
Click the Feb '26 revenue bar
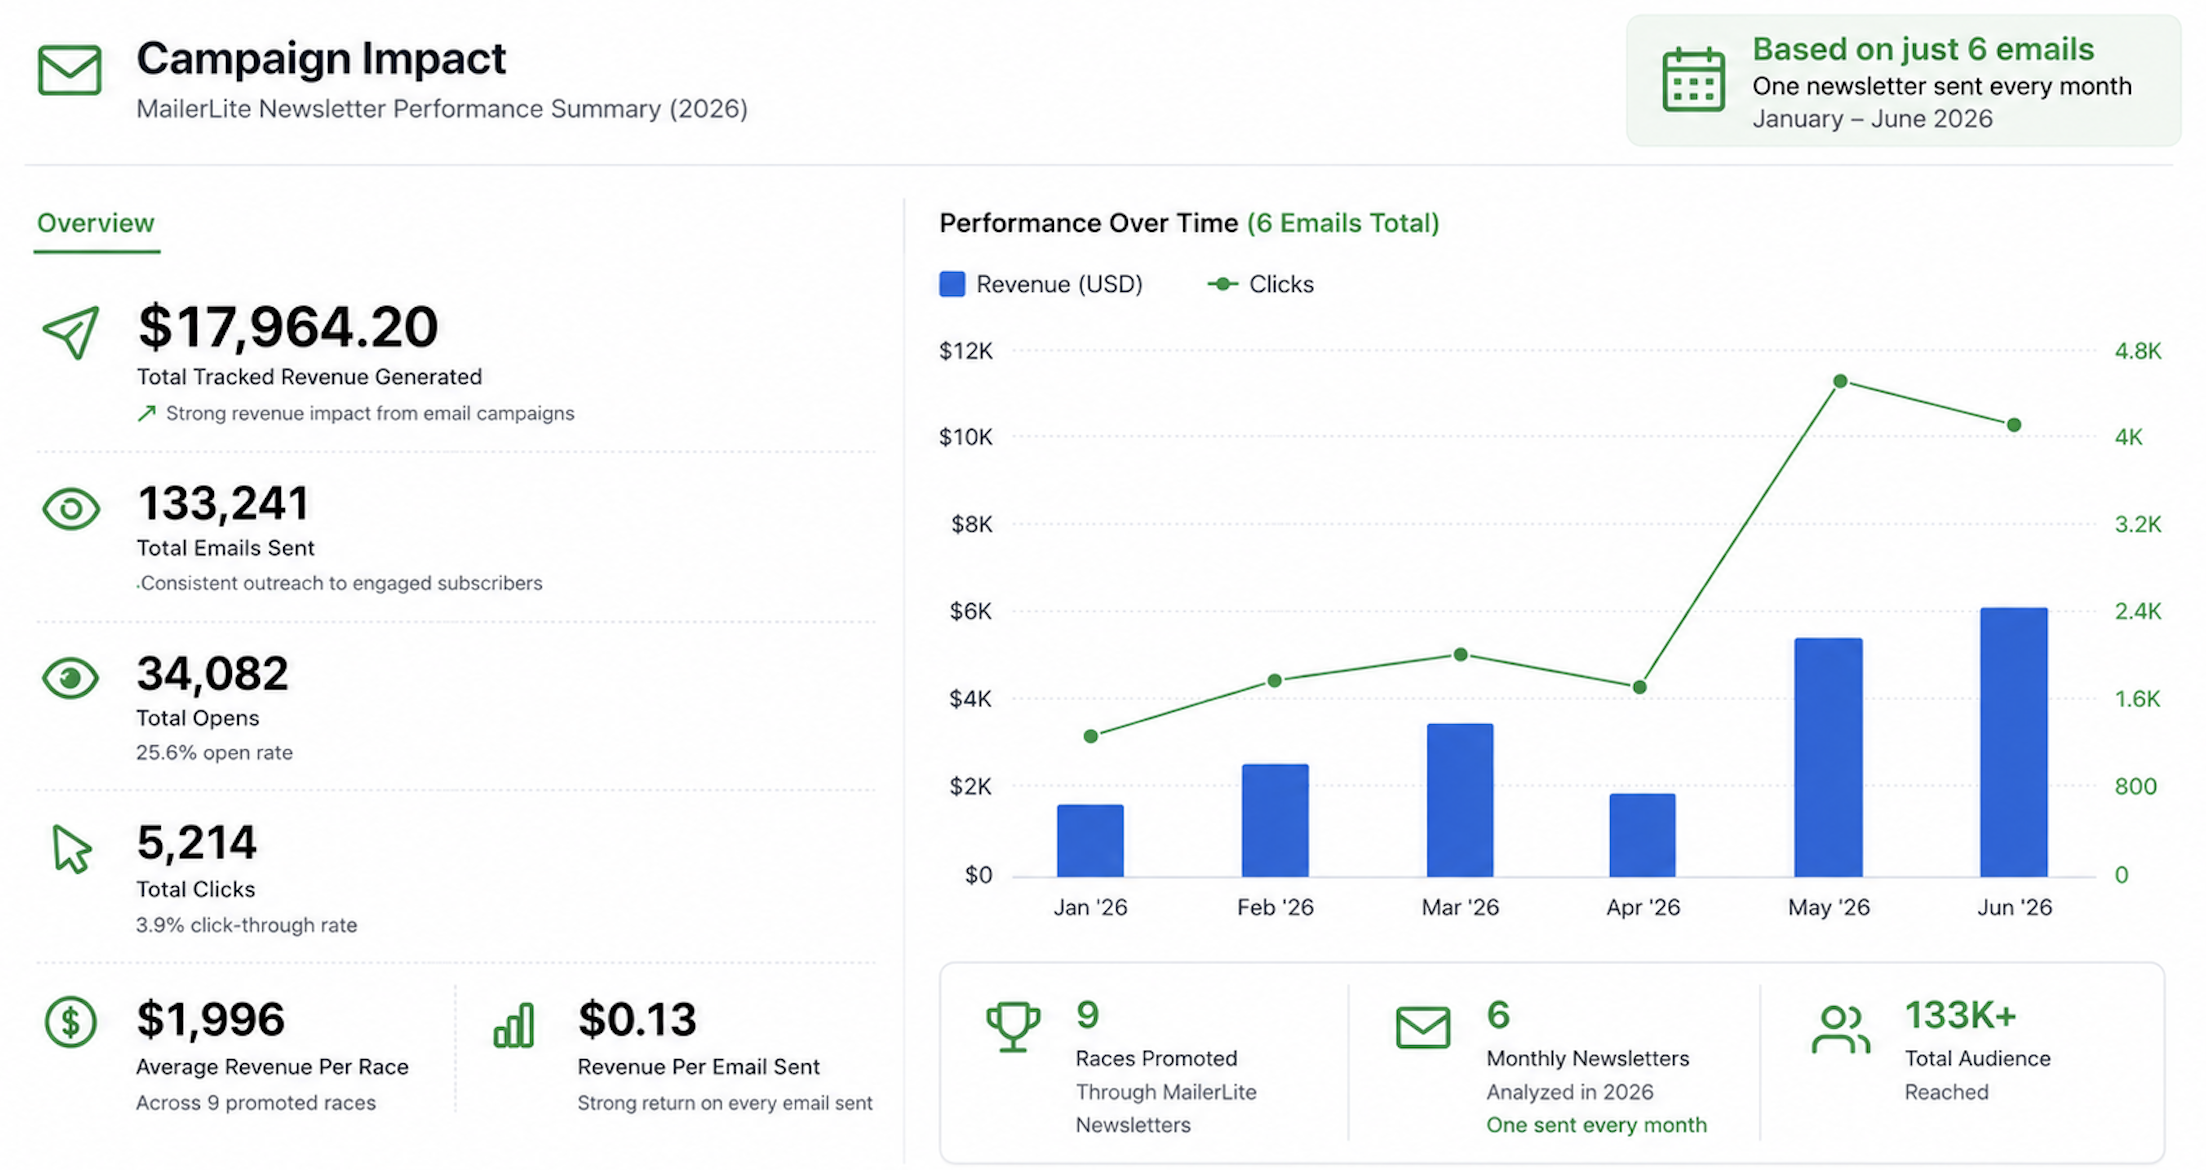[1275, 821]
